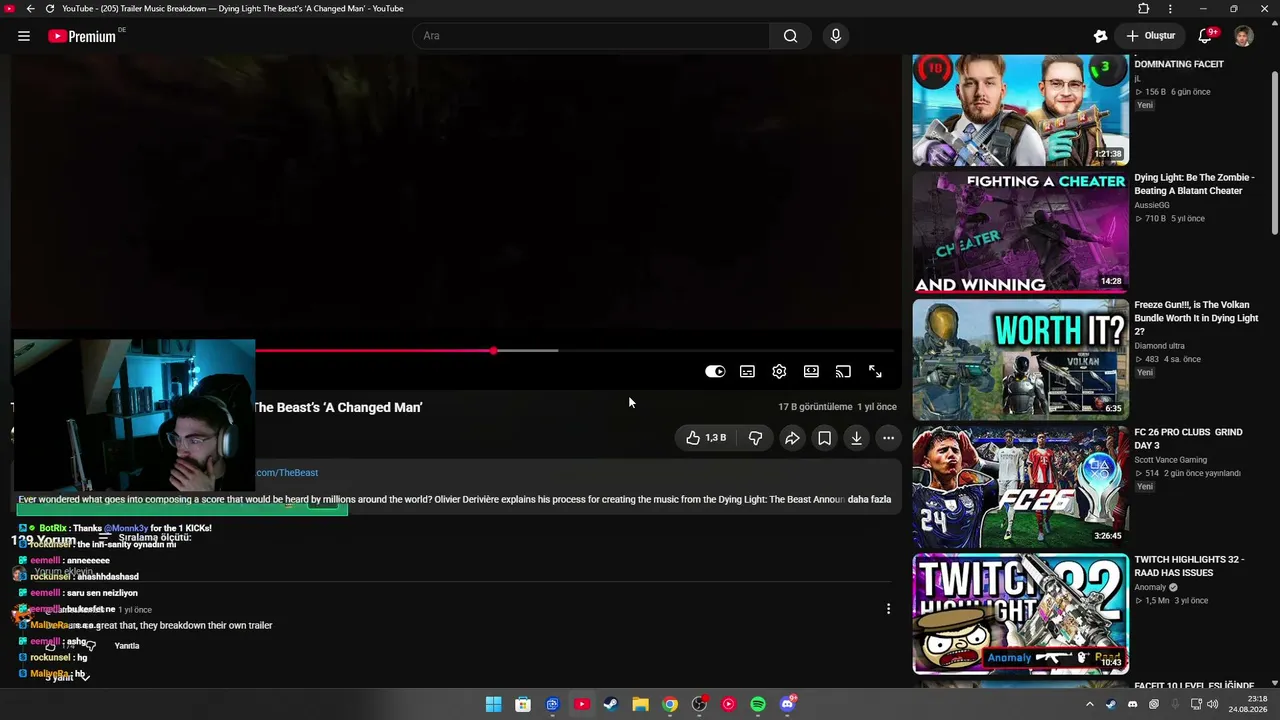Open 'Worth It?' Volkan bundle thumbnail
Viewport: 1280px width, 720px height.
[1020, 359]
